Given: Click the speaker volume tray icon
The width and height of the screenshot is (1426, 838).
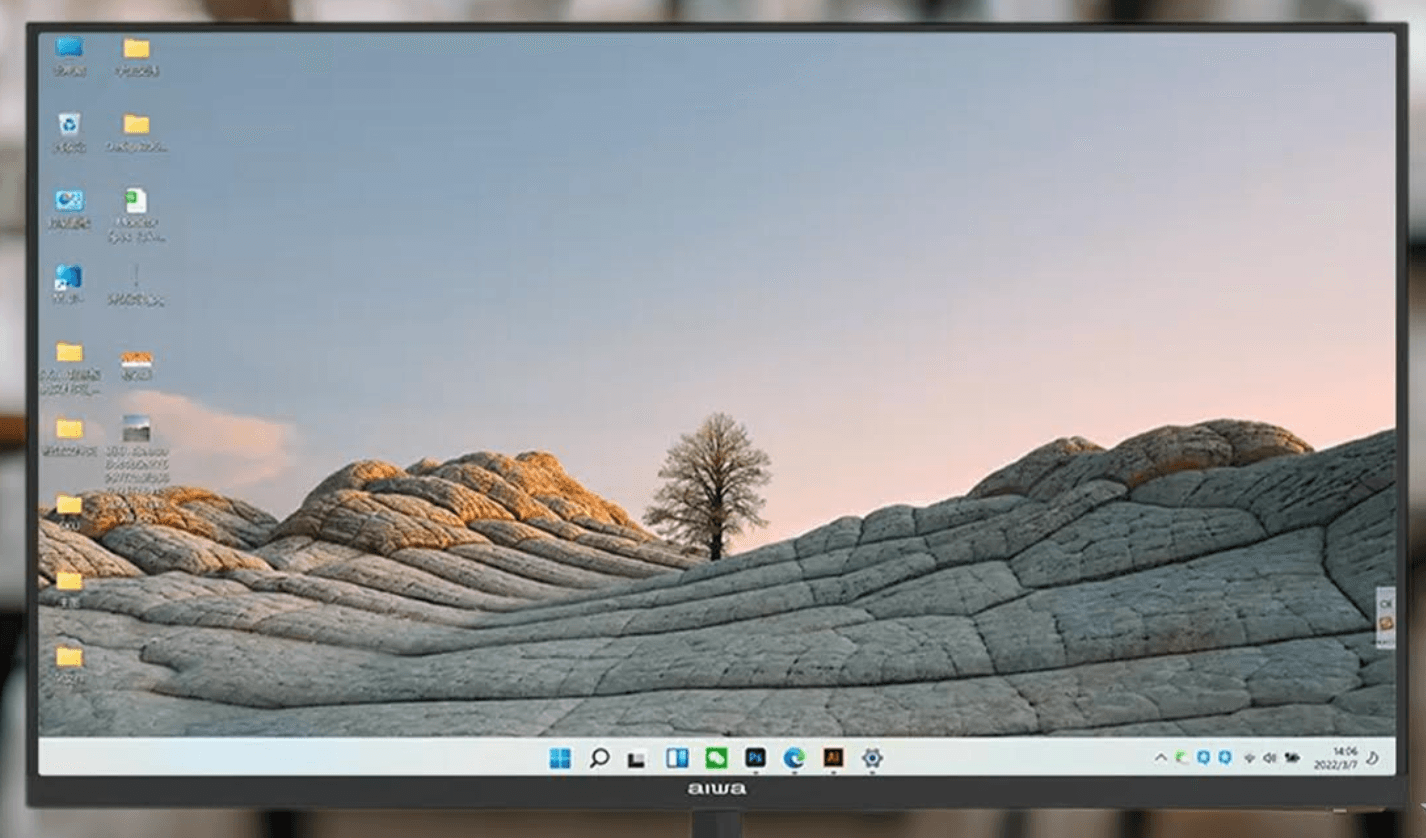Looking at the screenshot, I should [1269, 758].
